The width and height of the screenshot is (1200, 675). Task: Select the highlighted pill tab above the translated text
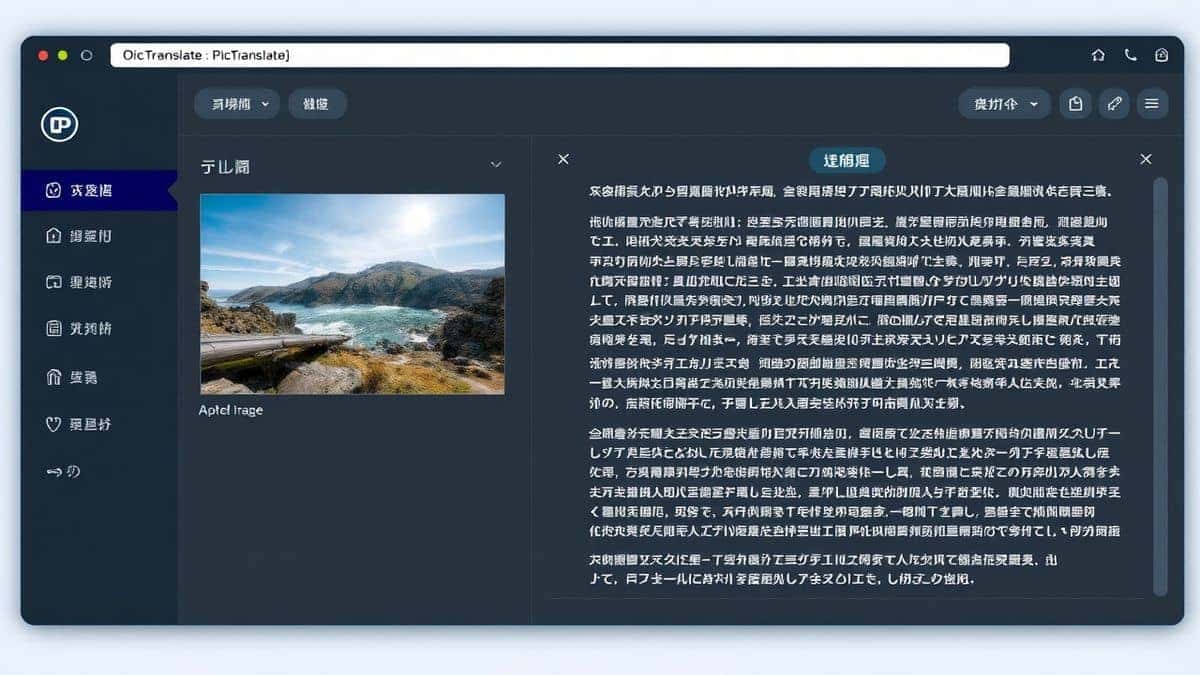coord(846,160)
